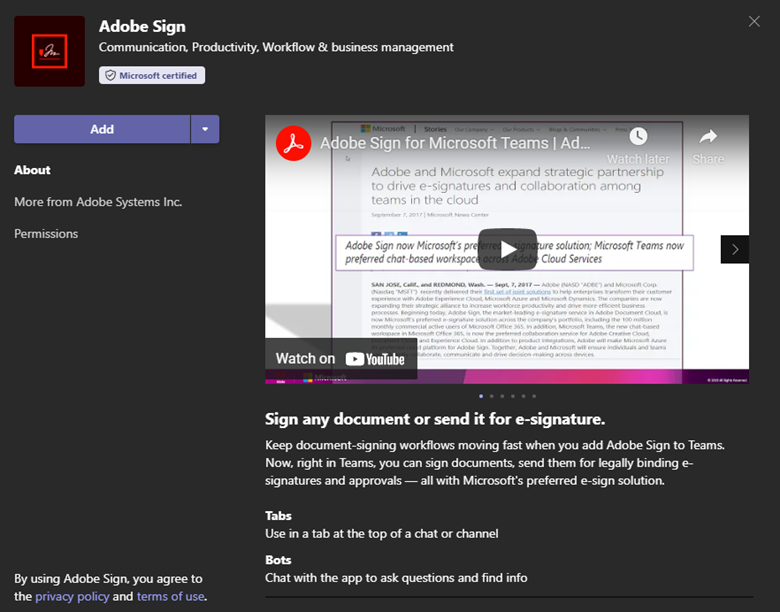Click 'Use in a tab at the top' text
780x612 pixels.
(382, 533)
